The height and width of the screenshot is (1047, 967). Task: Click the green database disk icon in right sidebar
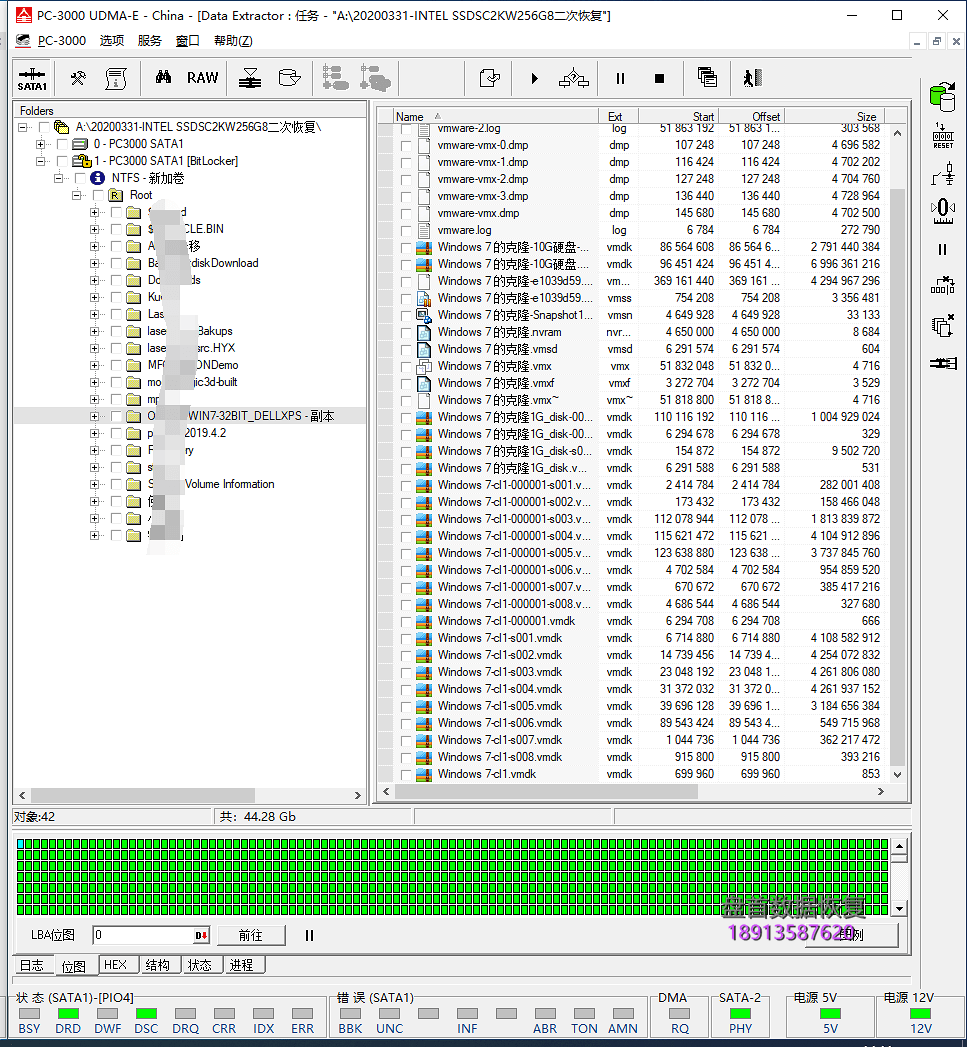point(942,97)
